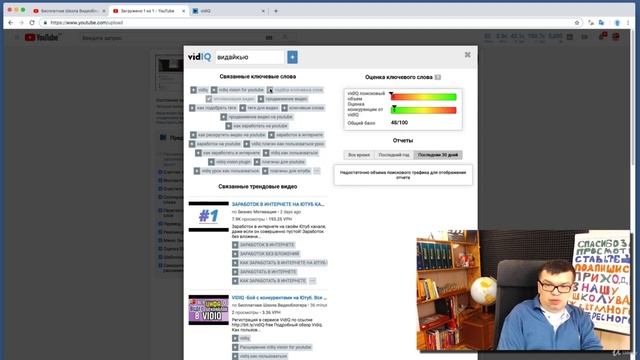Add the 'заработок на youtube' related keyword
The height and width of the screenshot is (360, 640).
click(x=192, y=144)
